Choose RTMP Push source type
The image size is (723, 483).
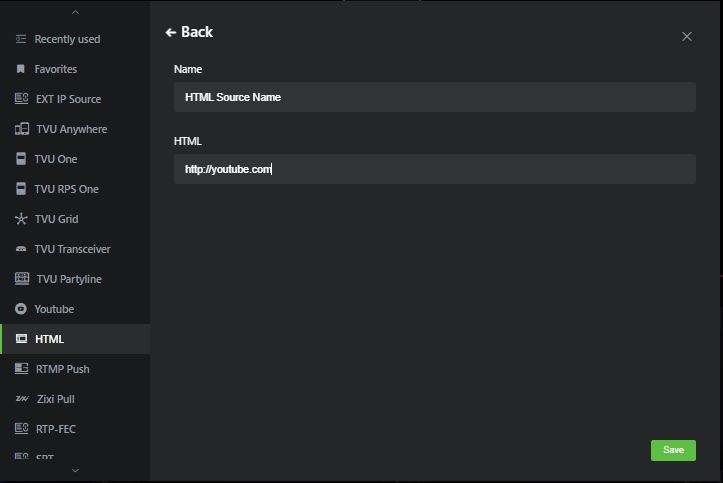[x=75, y=369]
